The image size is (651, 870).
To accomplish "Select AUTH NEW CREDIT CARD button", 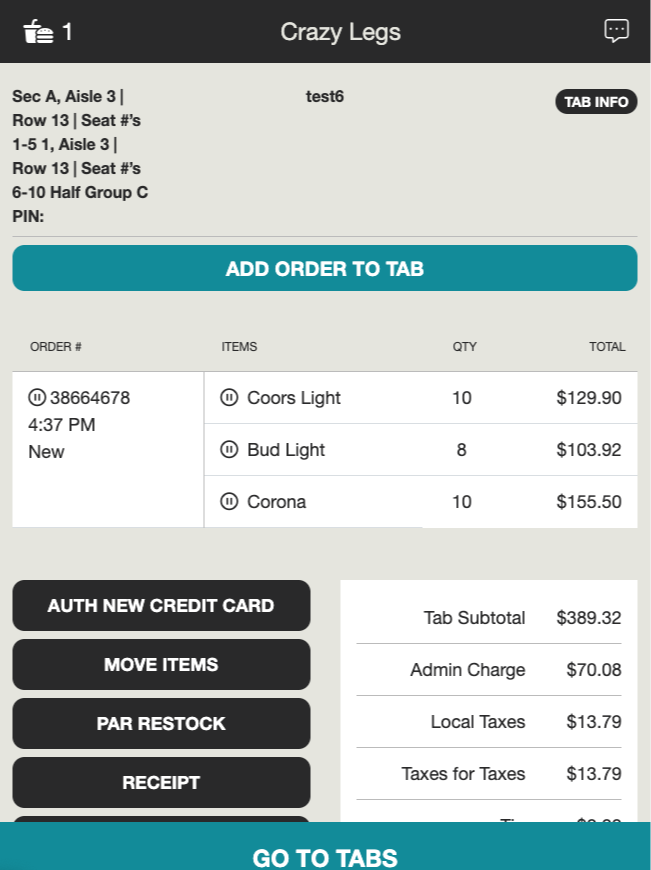I will 161,605.
